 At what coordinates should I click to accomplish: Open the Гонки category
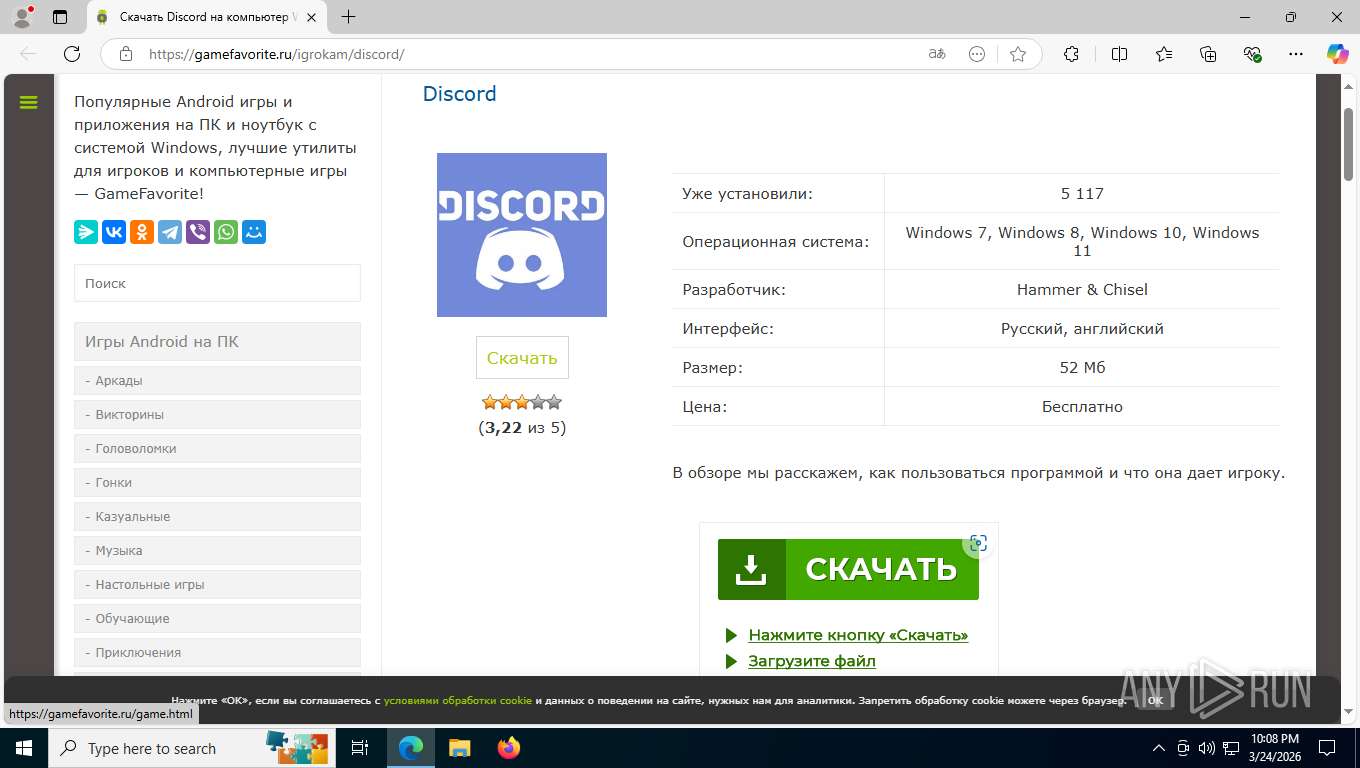pos(217,482)
